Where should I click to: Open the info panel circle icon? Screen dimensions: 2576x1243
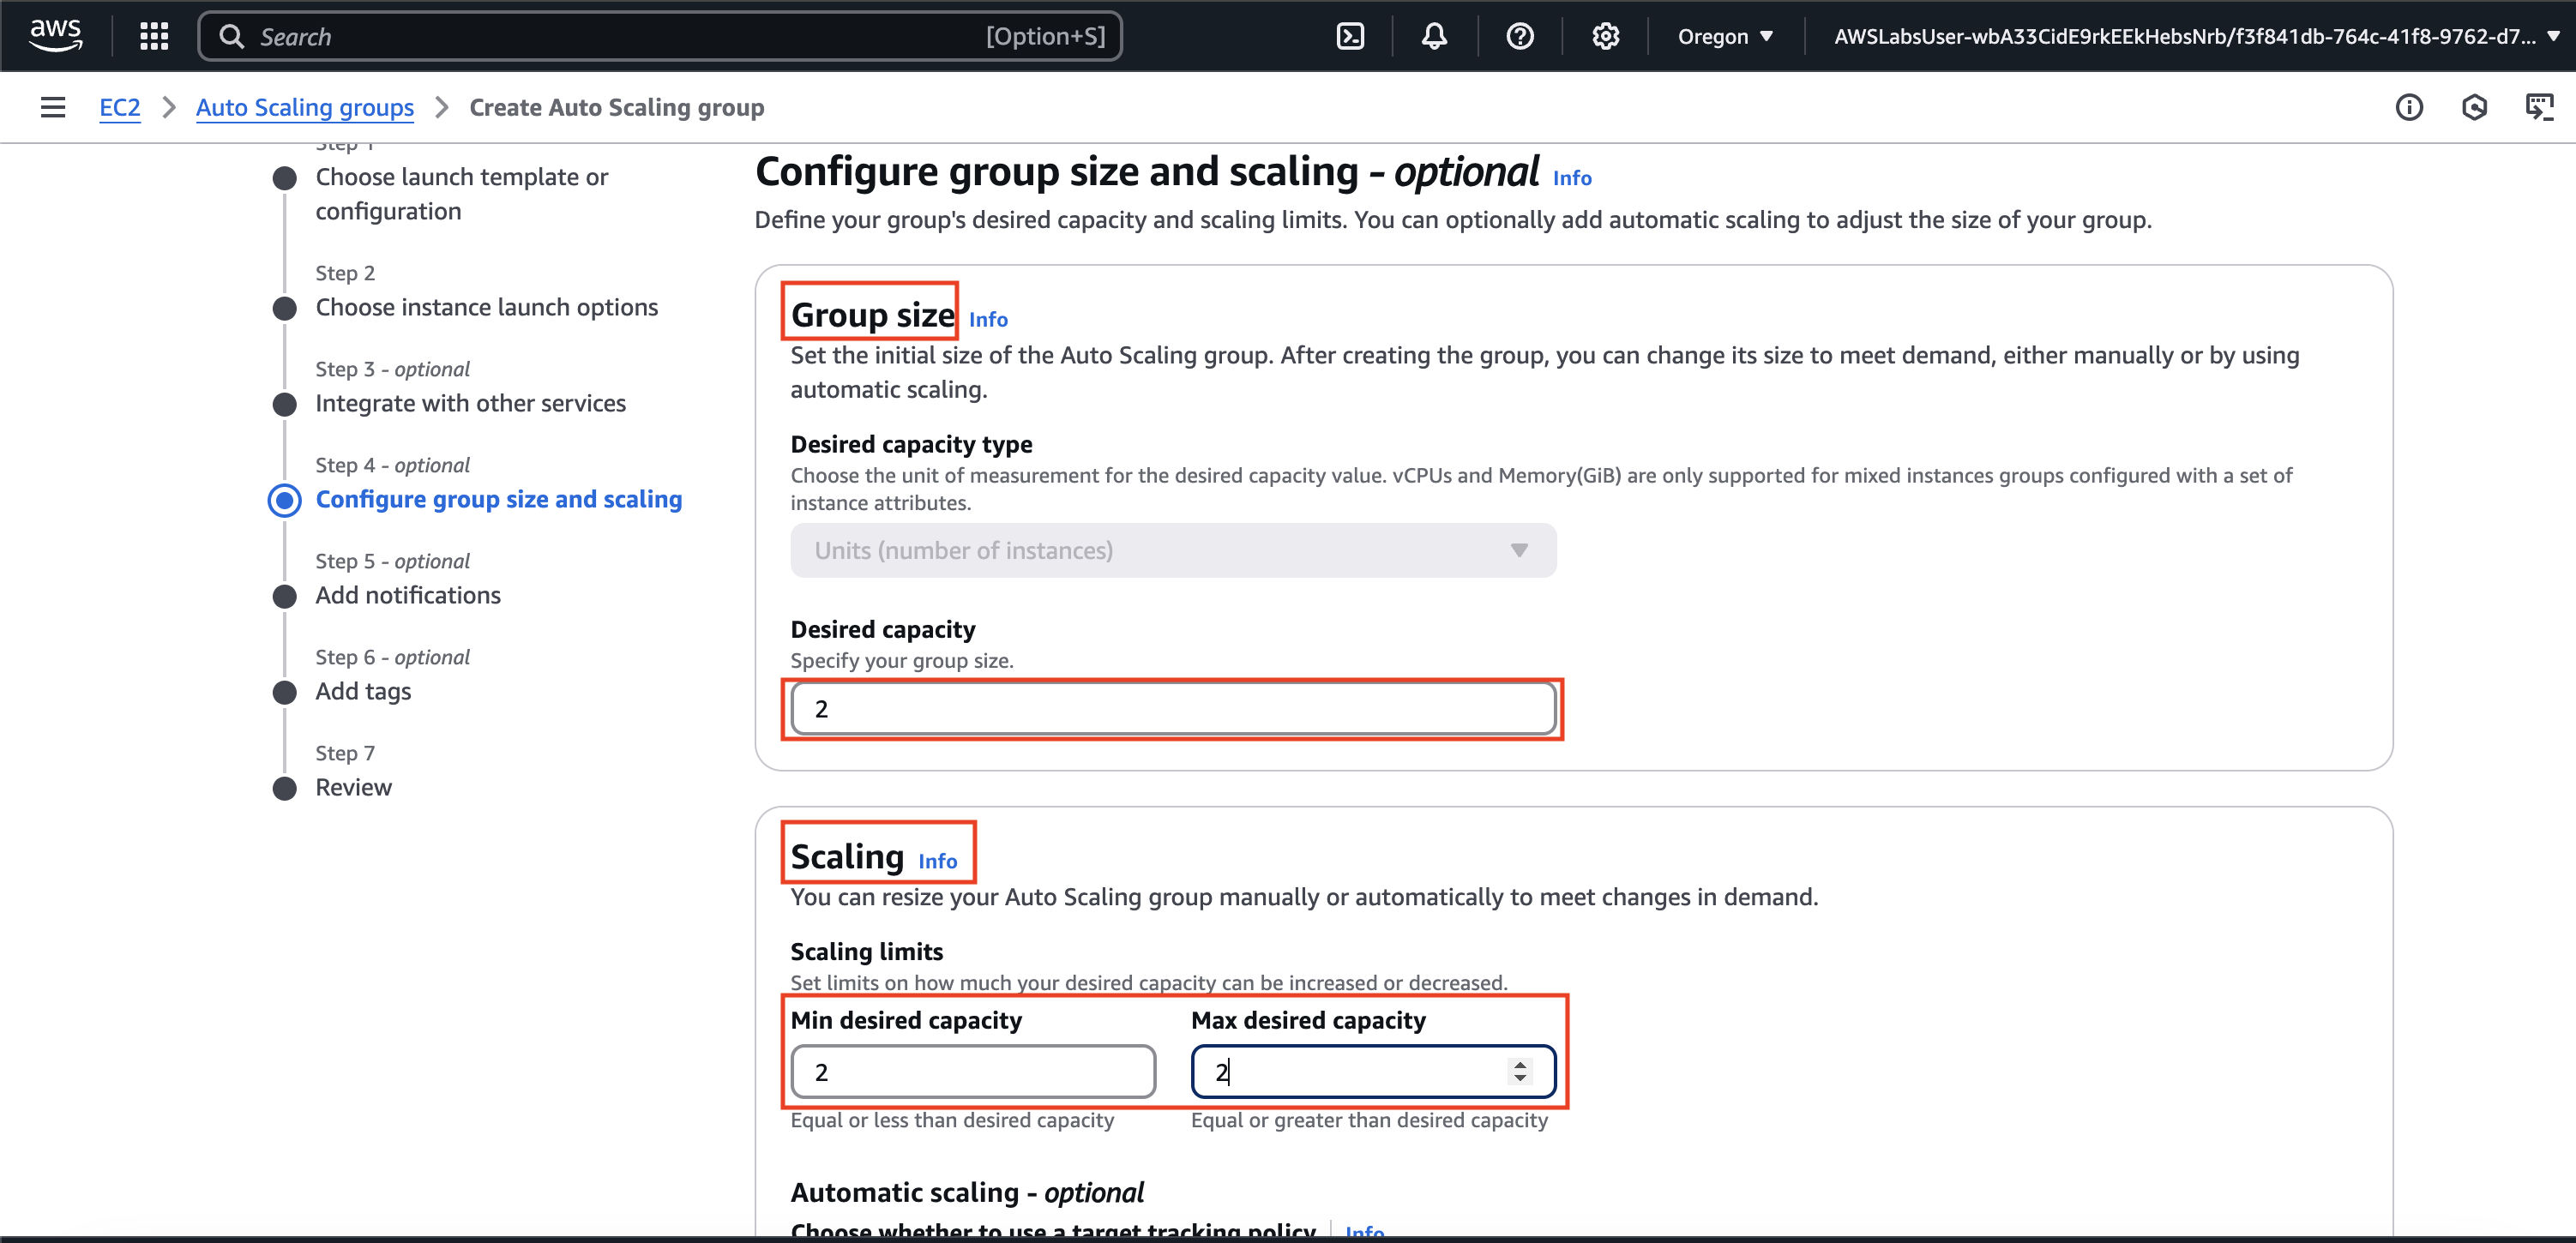2408,107
